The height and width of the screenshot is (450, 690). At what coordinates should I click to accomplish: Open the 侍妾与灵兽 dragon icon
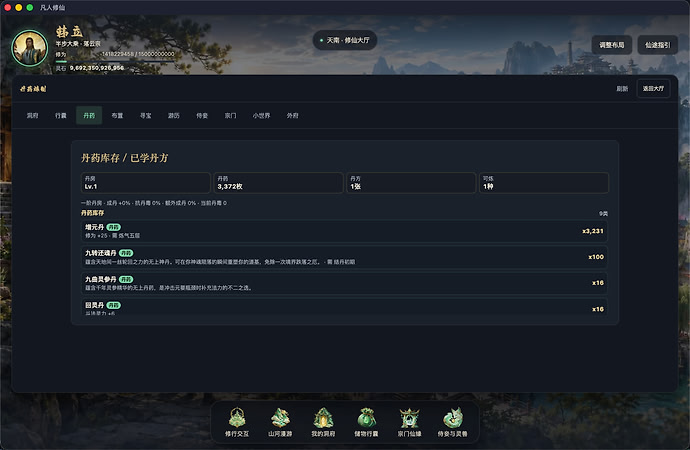tap(452, 422)
